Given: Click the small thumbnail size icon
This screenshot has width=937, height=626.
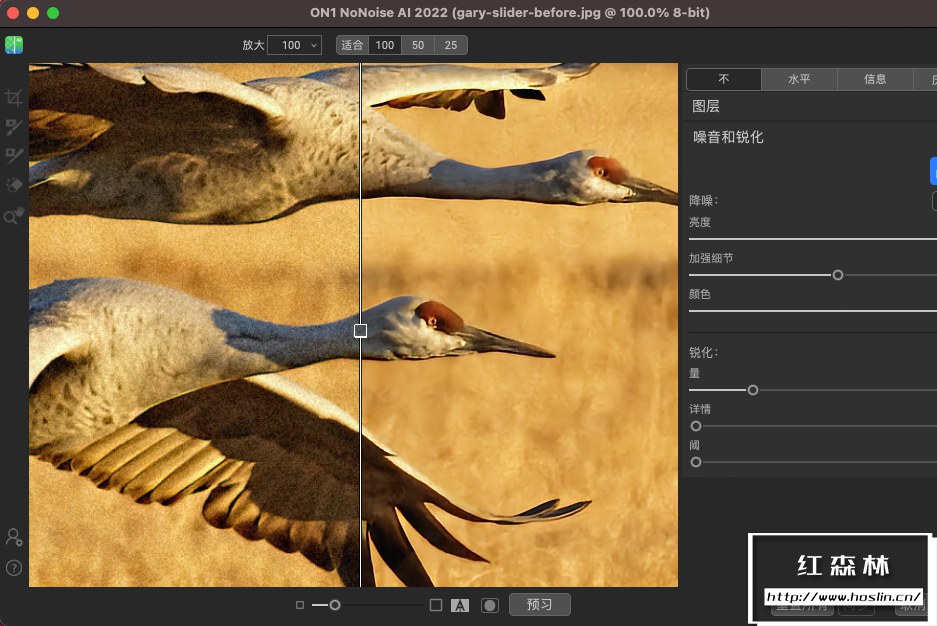Looking at the screenshot, I should pos(300,605).
